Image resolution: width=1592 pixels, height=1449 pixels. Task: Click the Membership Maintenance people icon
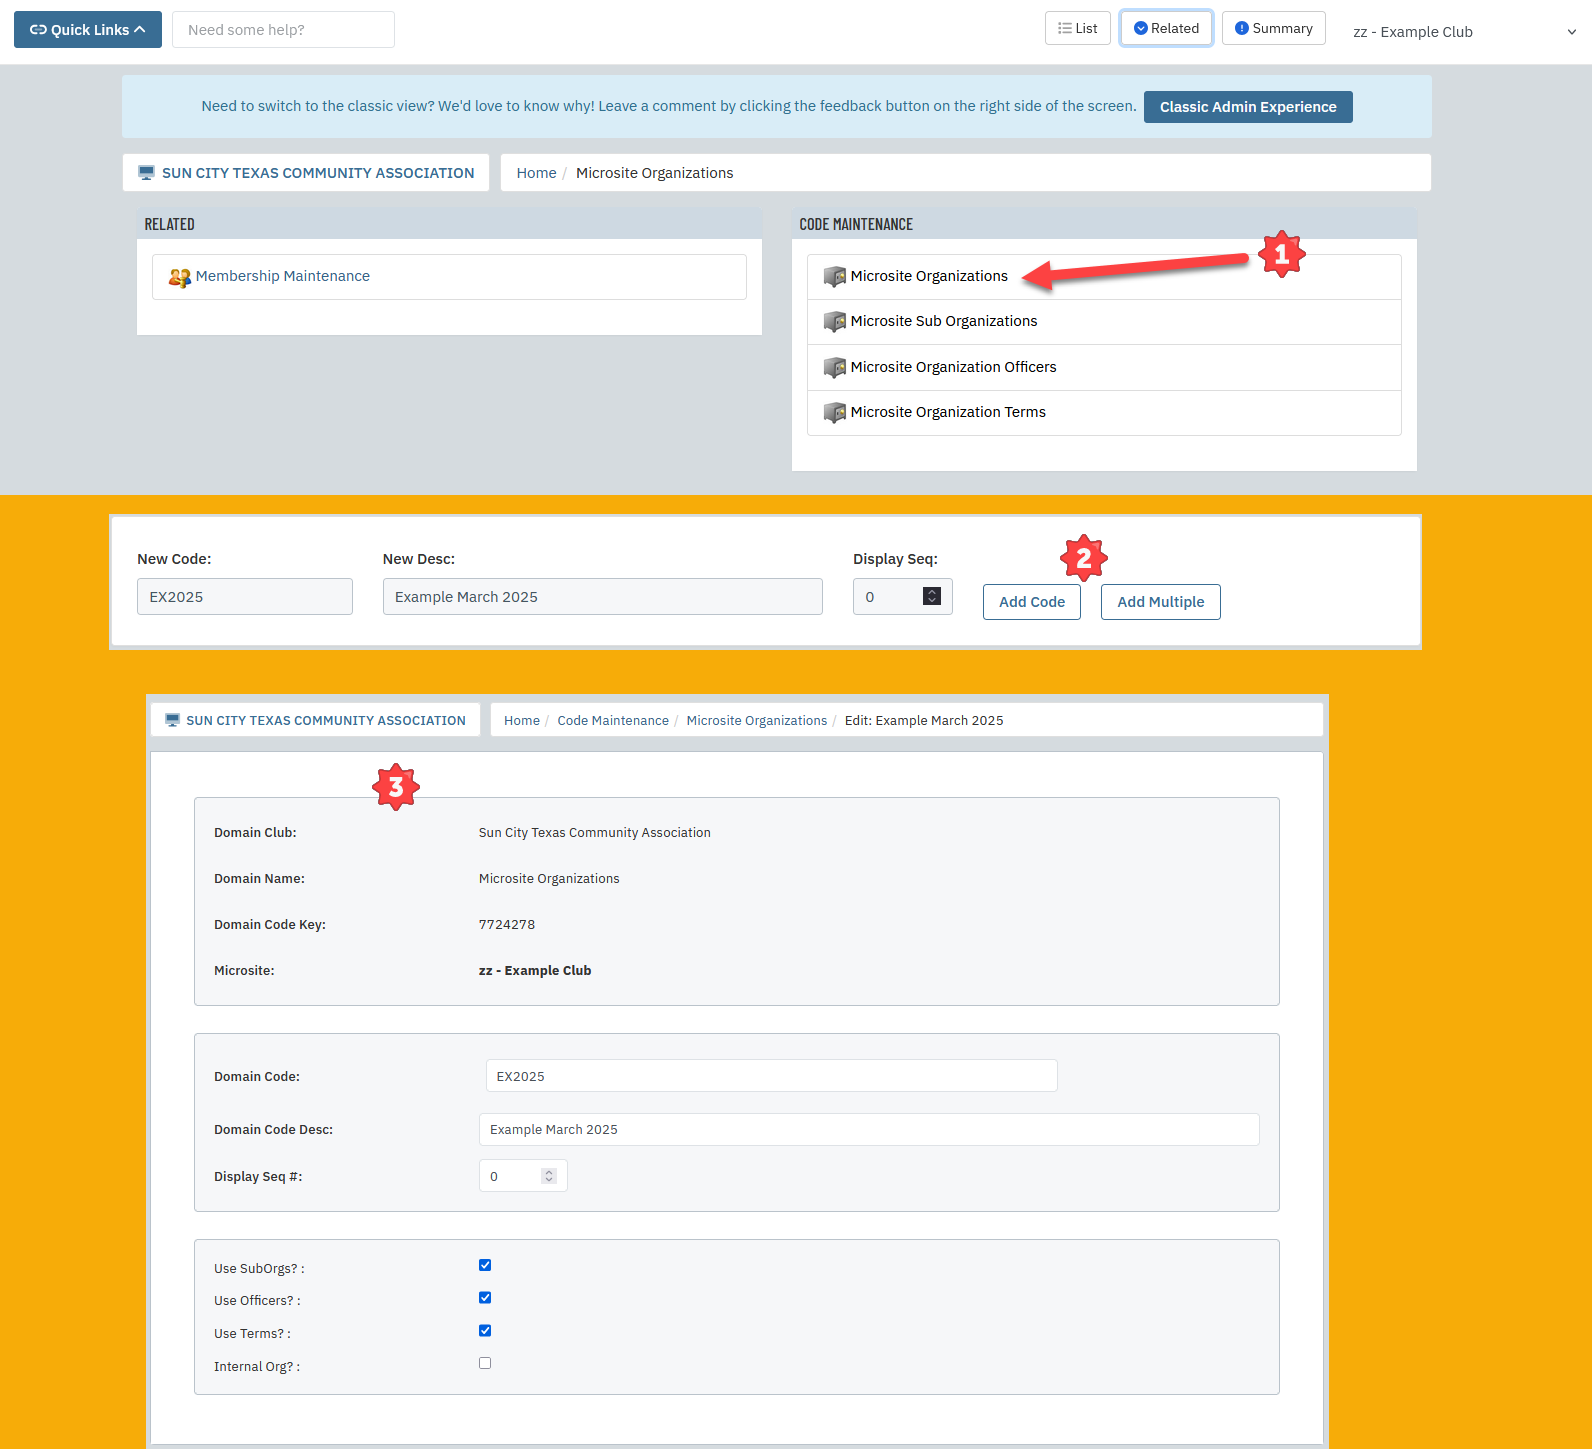[179, 277]
